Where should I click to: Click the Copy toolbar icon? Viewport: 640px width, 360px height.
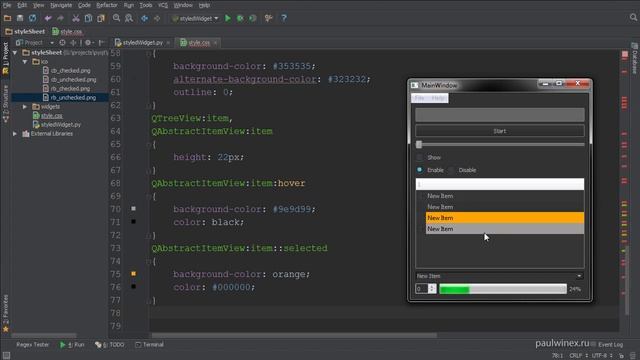tap(88, 18)
